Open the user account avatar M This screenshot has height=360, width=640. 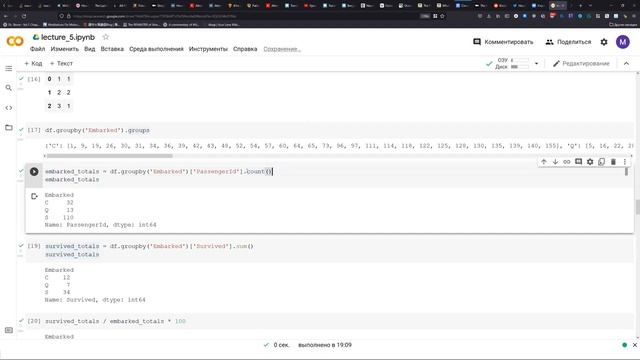coord(622,42)
